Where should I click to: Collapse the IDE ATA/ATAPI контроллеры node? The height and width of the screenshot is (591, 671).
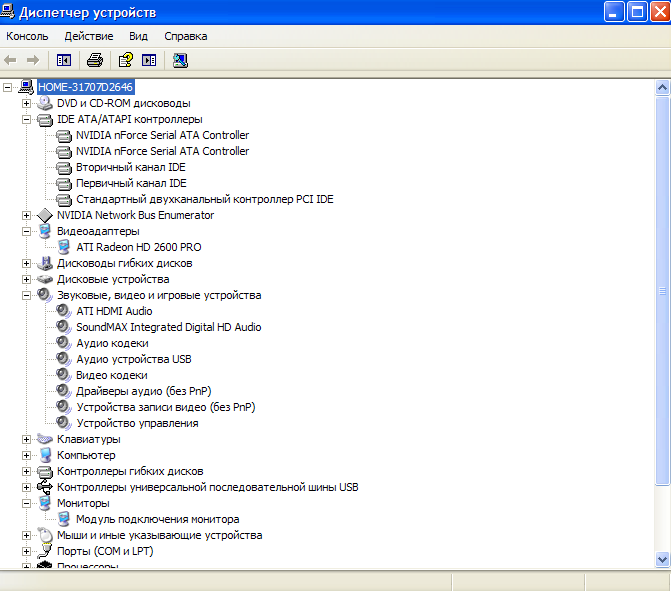click(26, 119)
